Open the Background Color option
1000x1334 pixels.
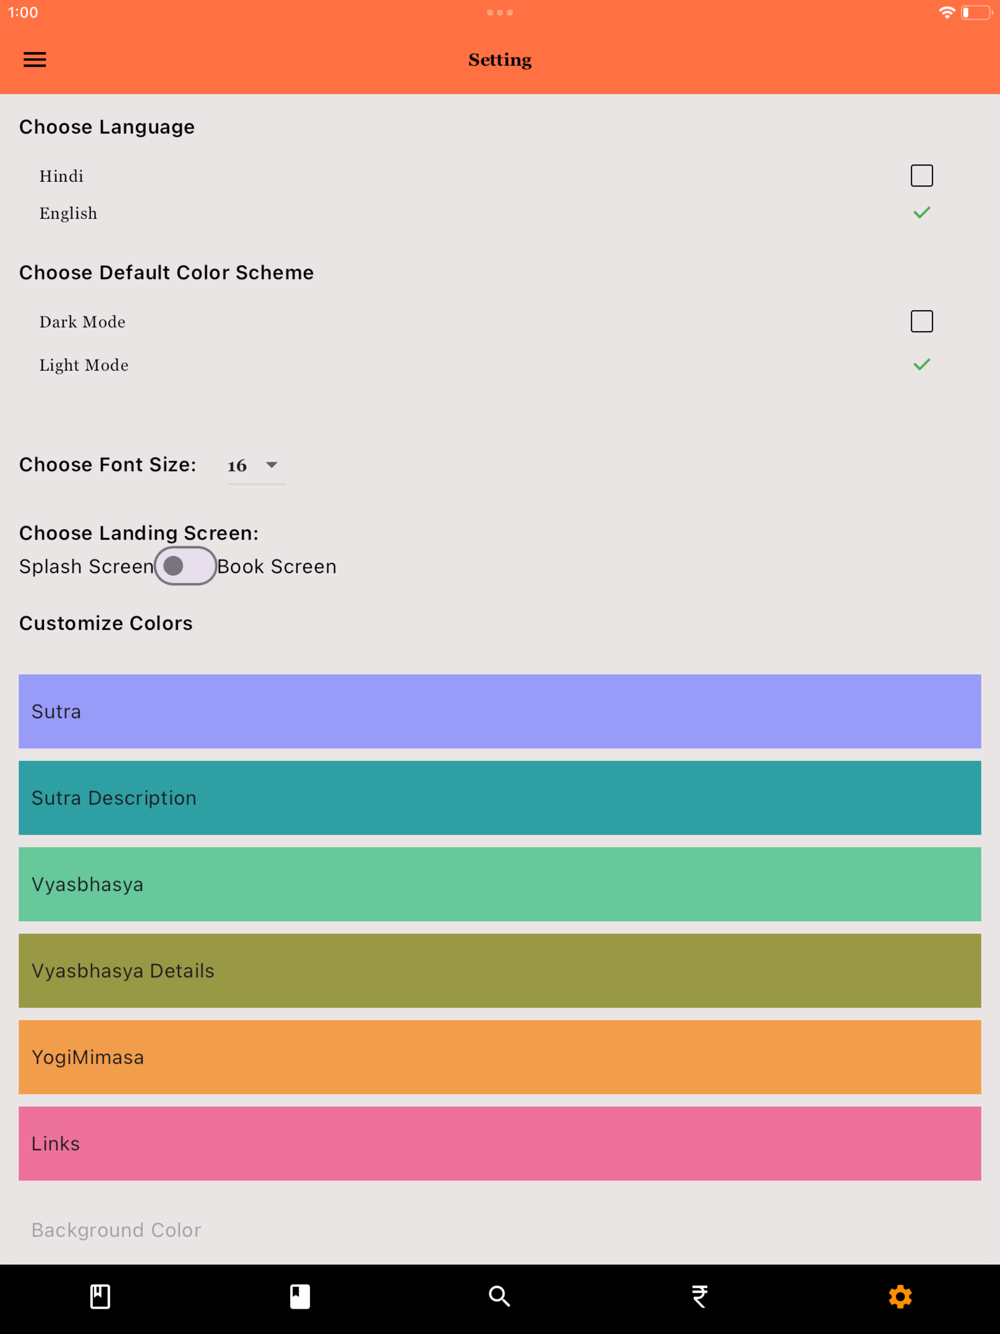[500, 1230]
